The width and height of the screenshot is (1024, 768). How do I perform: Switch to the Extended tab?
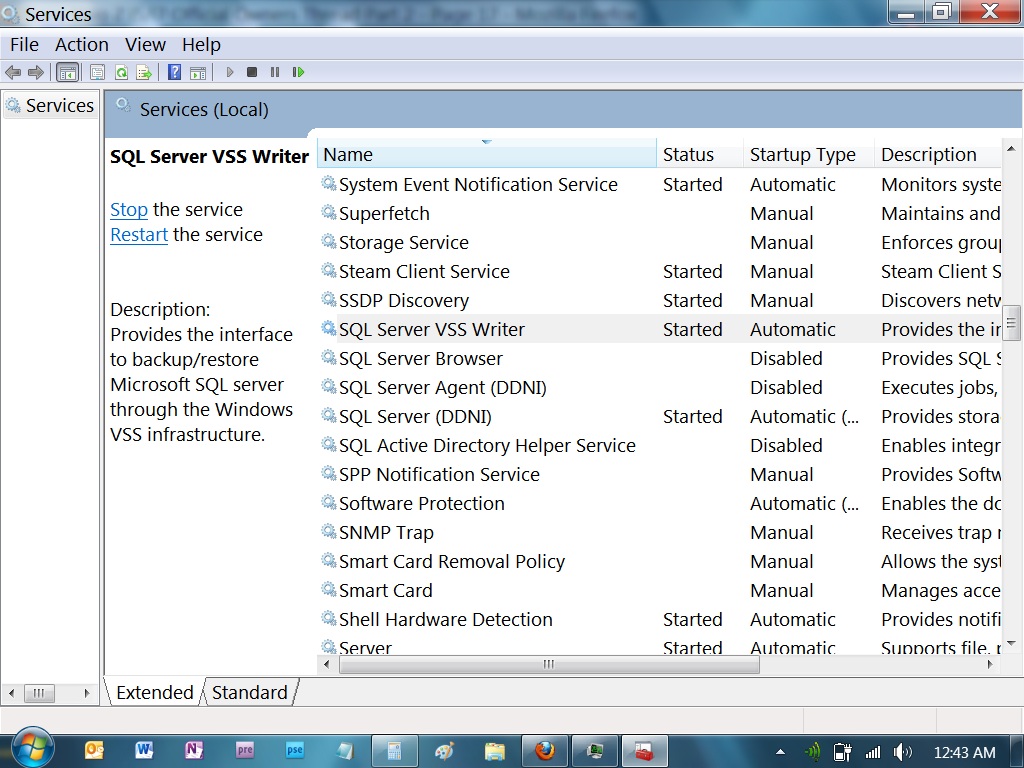[155, 692]
